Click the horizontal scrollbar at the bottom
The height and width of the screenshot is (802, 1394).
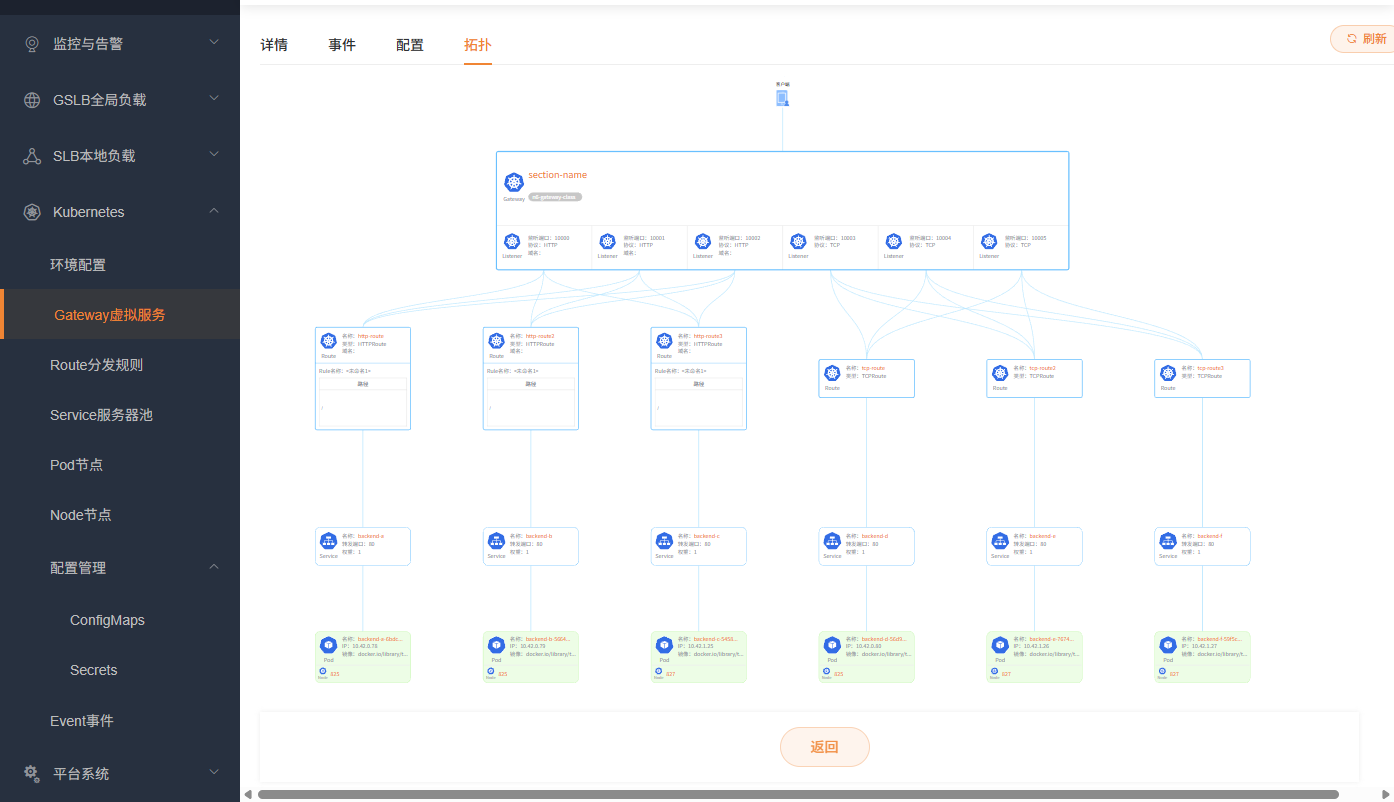coord(797,794)
